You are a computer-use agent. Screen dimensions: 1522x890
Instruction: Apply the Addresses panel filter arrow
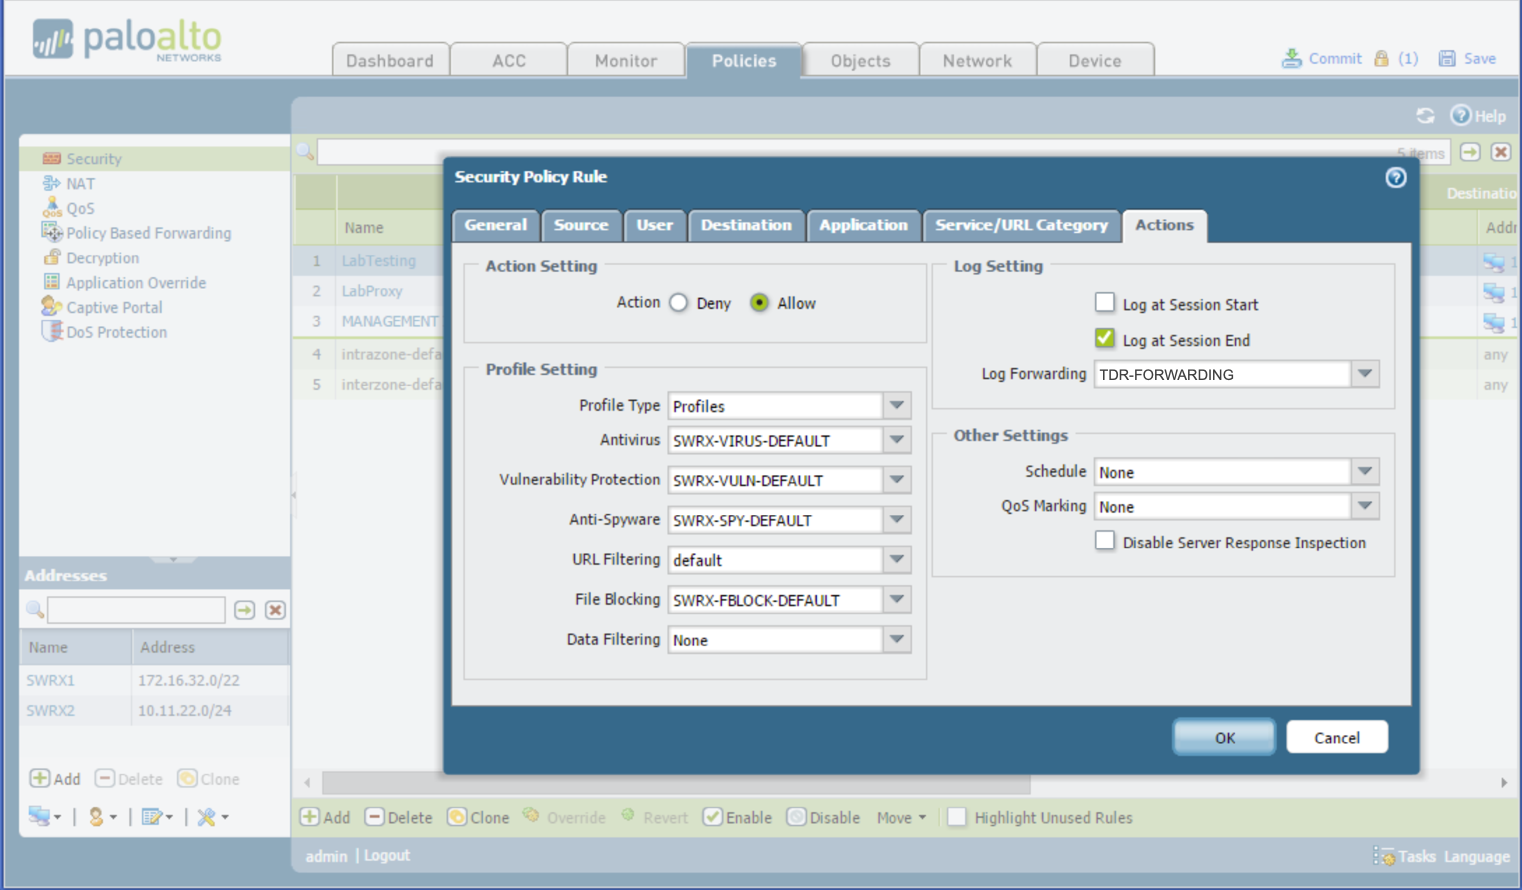click(x=245, y=610)
